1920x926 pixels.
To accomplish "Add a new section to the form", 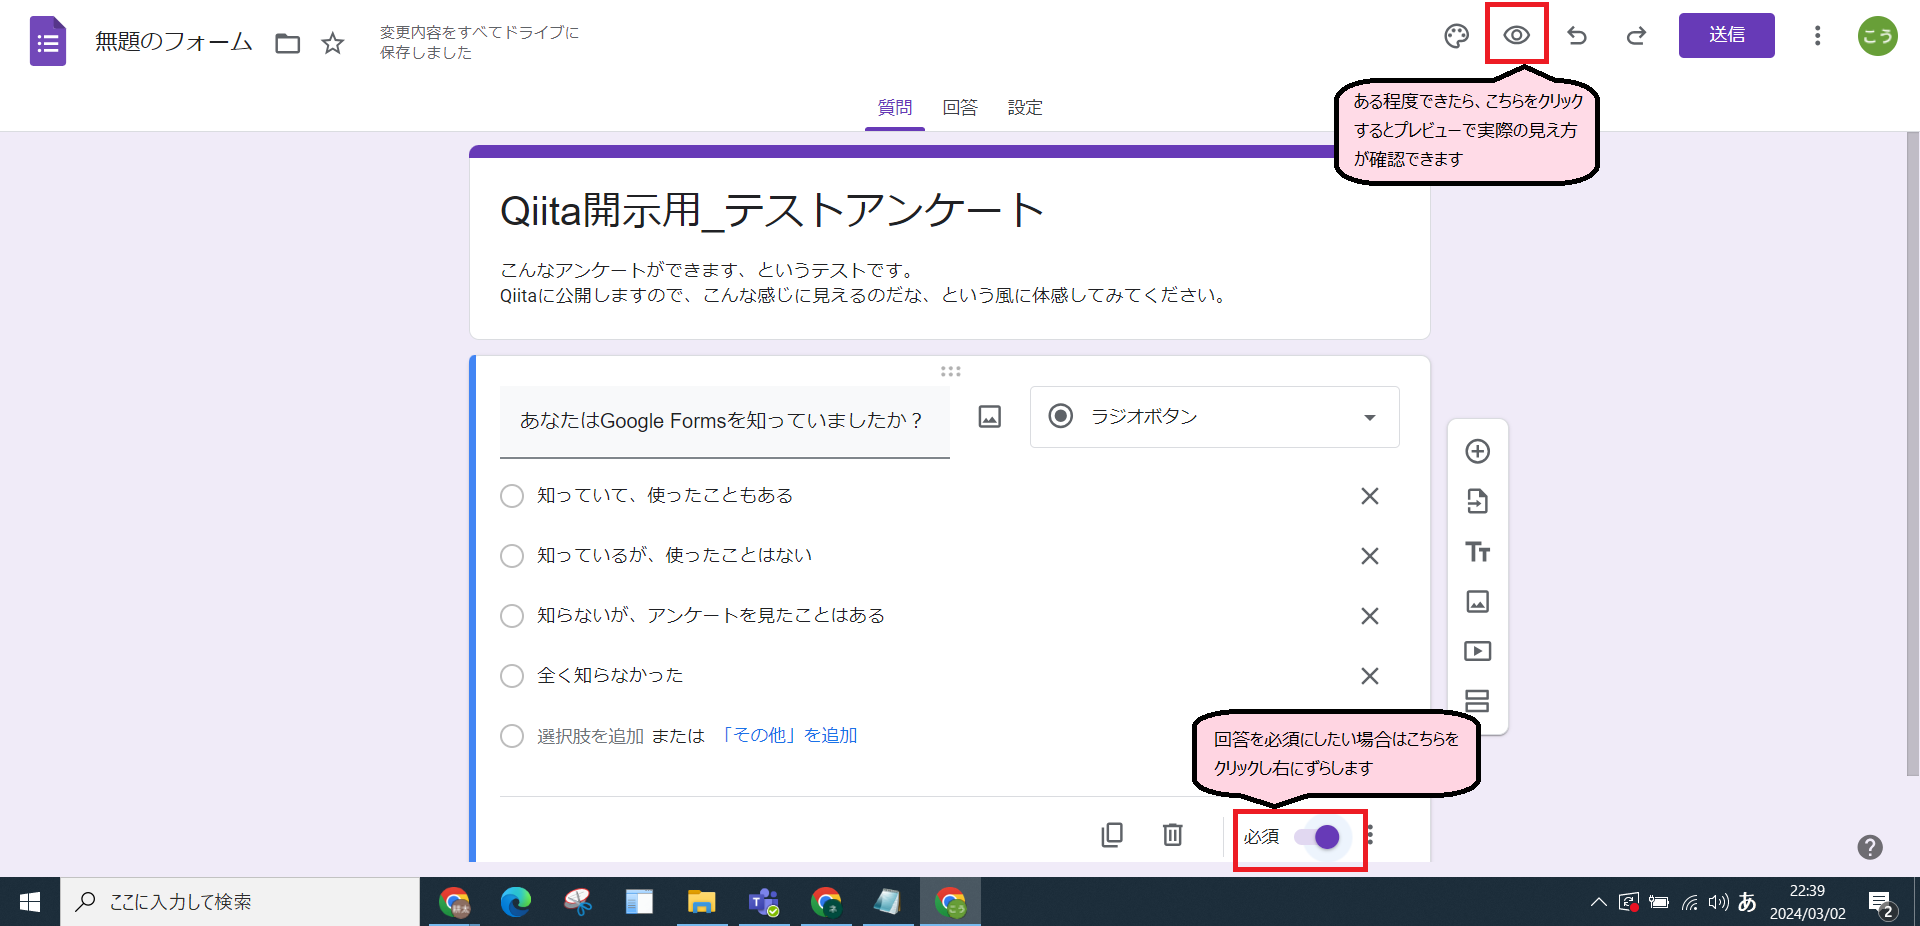I will point(1478,700).
